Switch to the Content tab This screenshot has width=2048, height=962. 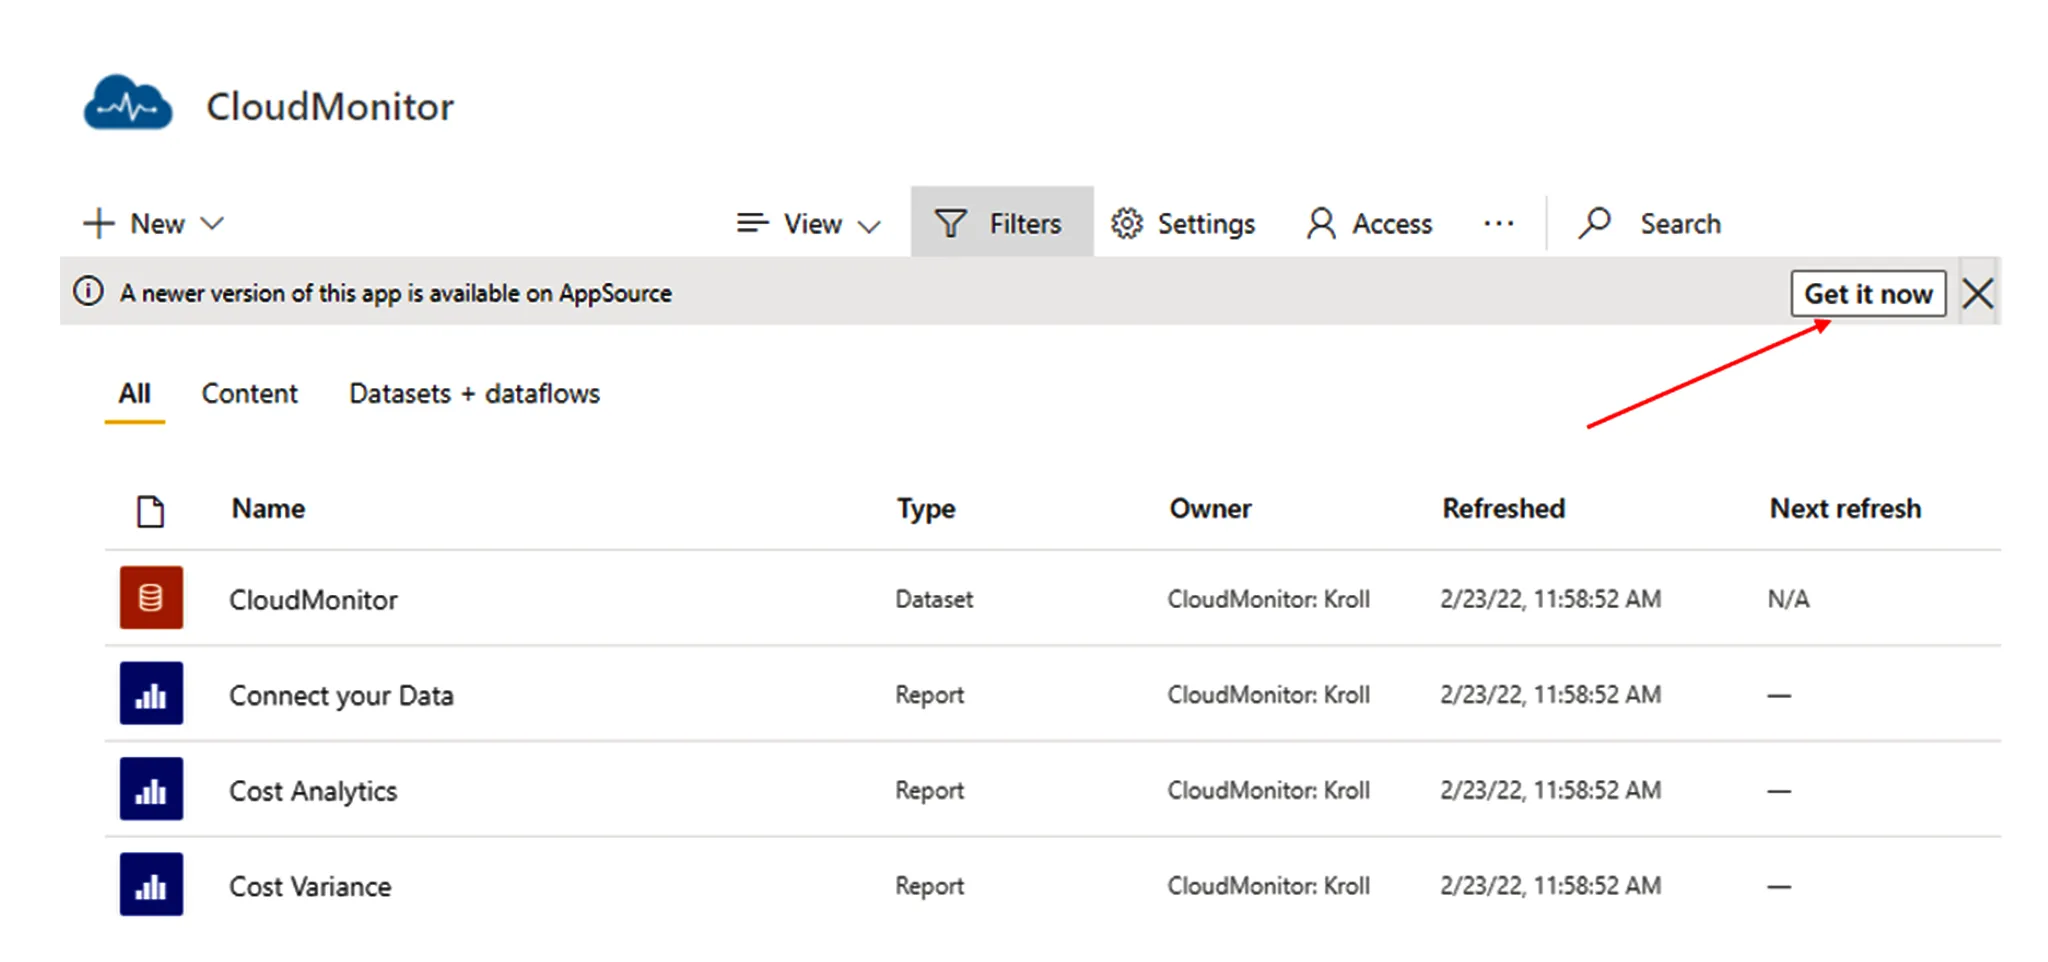click(249, 394)
